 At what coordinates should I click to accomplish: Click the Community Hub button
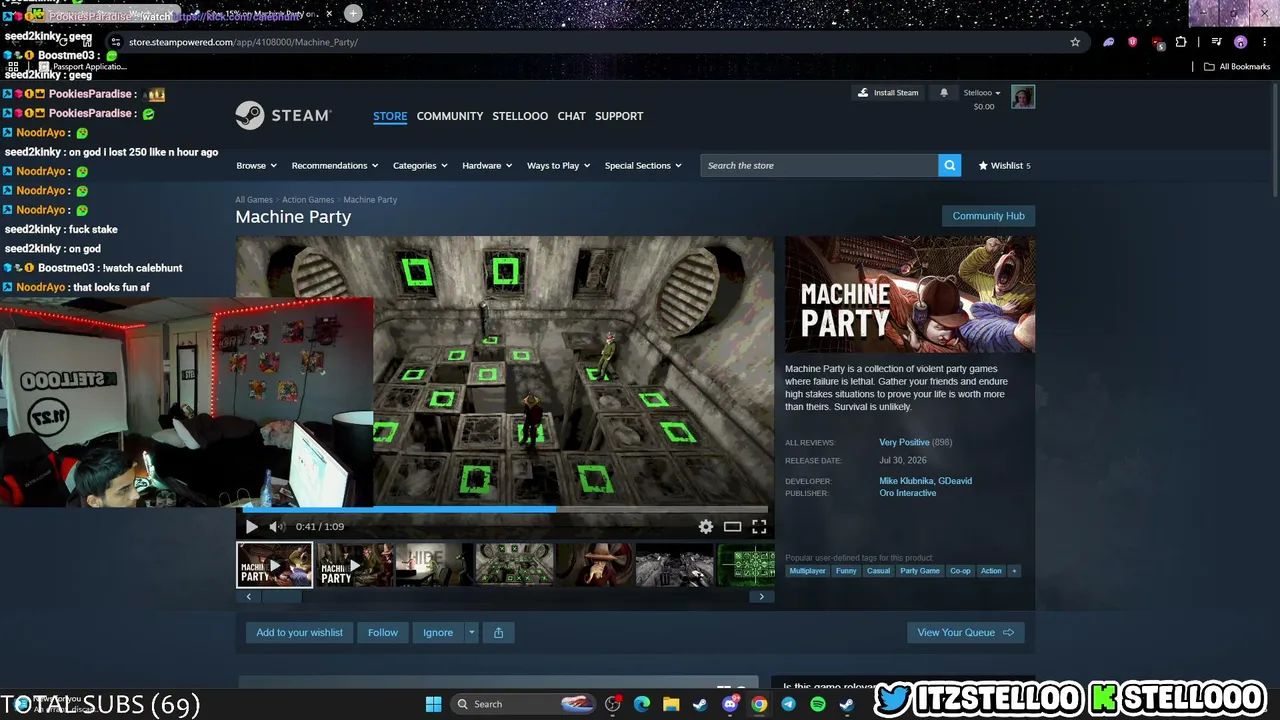tap(988, 216)
